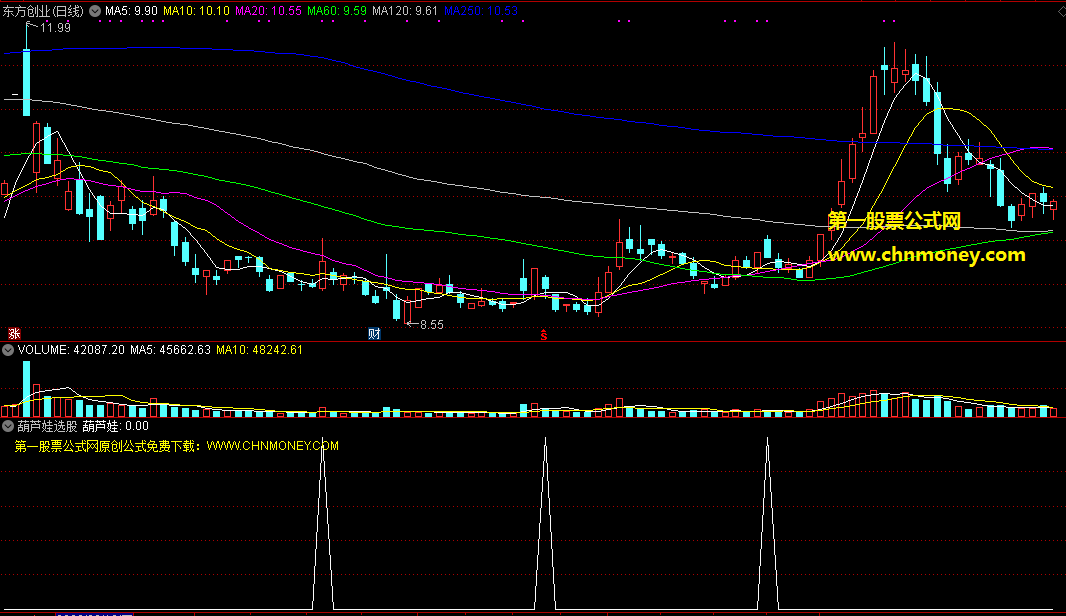Image resolution: width=1066 pixels, height=616 pixels.
Task: Click the red 涨 marker icon
Action: pyautogui.click(x=14, y=334)
